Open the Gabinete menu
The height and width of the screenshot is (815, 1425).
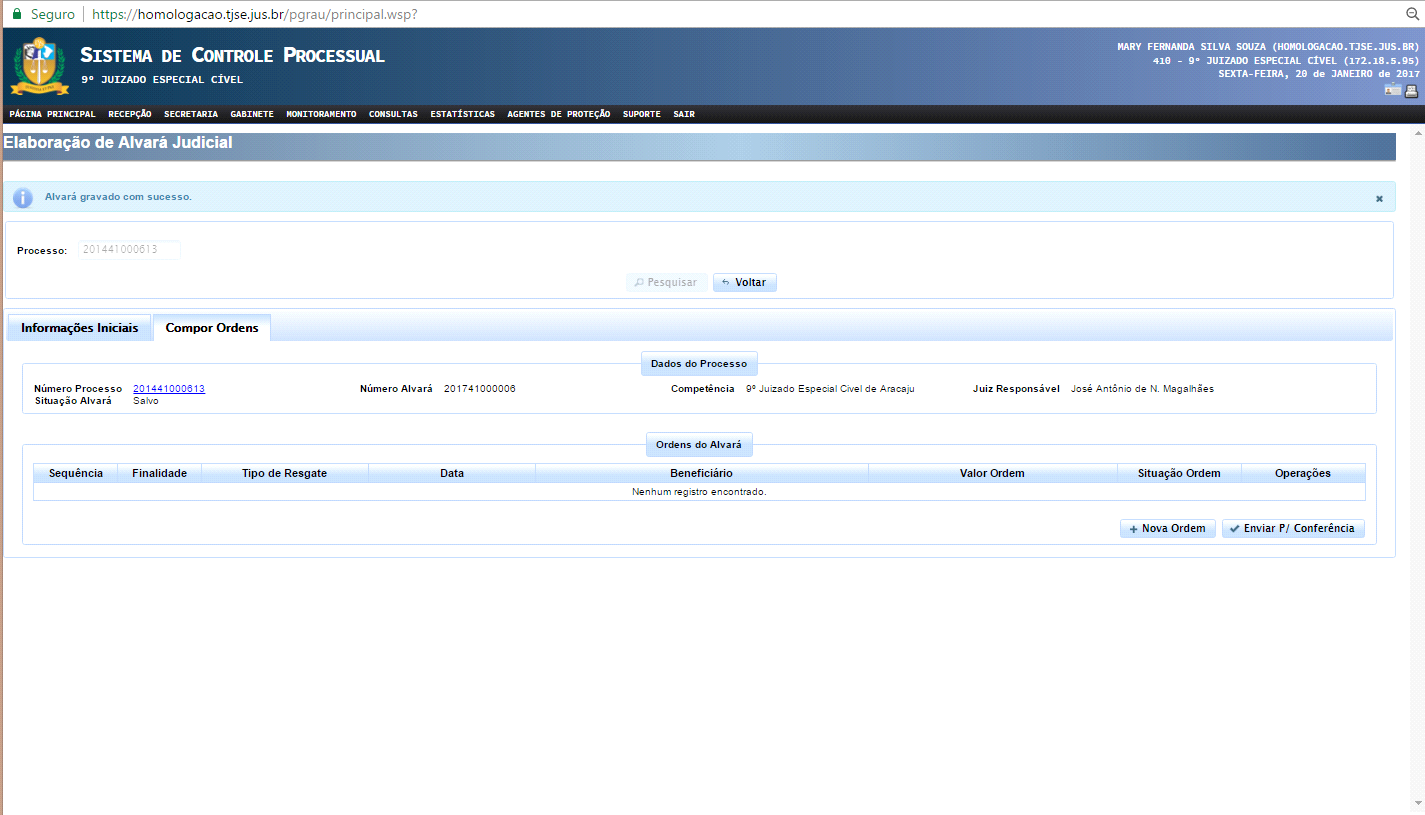251,114
